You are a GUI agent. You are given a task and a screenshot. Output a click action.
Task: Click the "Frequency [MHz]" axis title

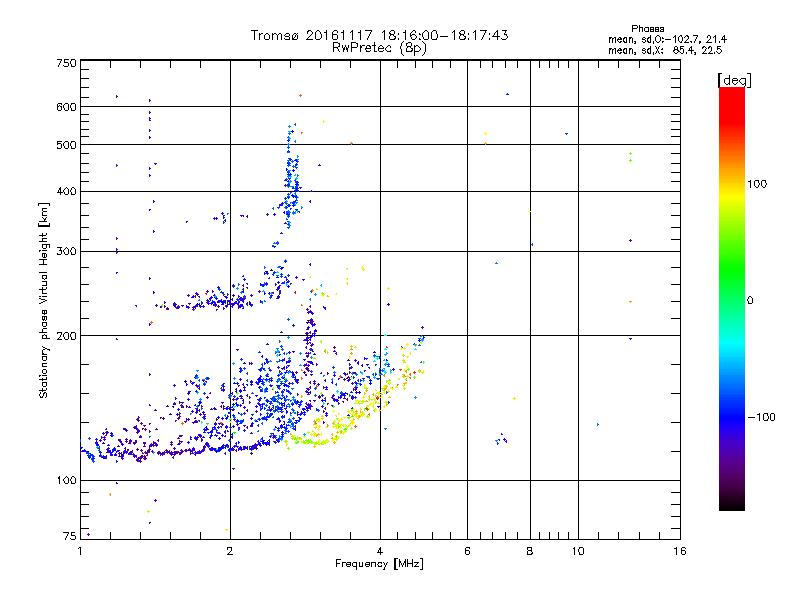[379, 564]
